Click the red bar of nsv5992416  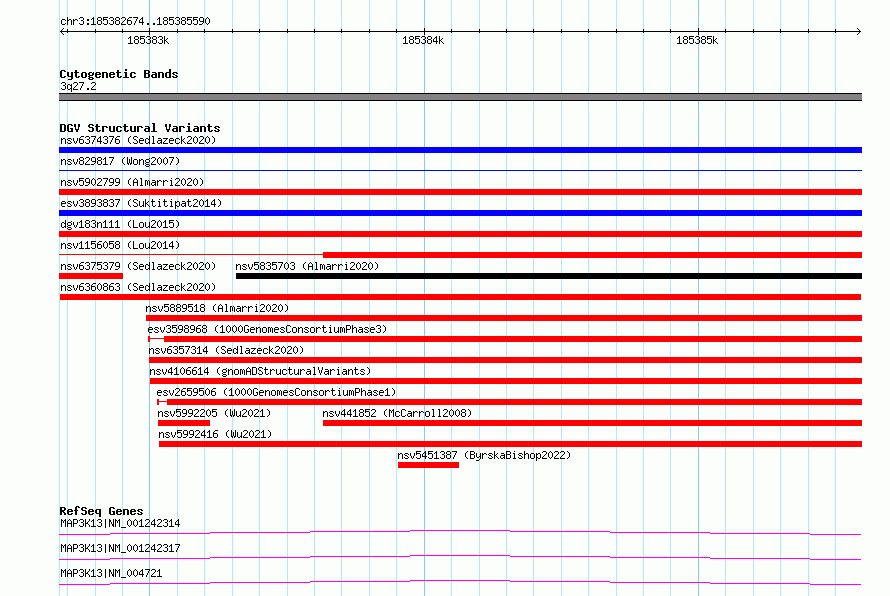coord(510,444)
